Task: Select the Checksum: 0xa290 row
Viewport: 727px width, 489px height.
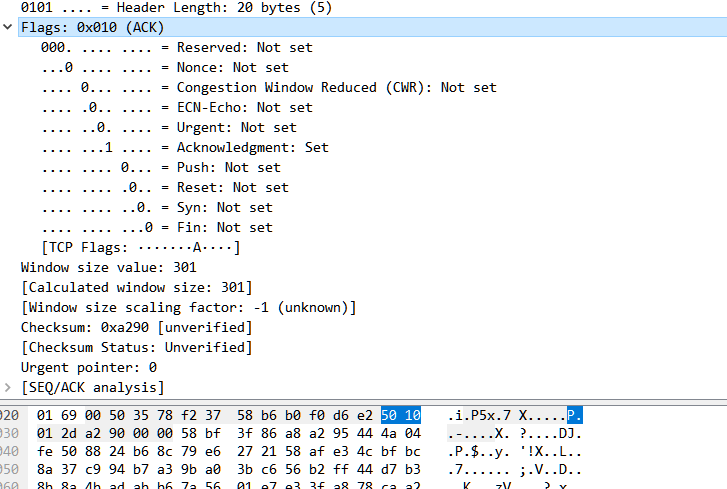Action: (136, 327)
